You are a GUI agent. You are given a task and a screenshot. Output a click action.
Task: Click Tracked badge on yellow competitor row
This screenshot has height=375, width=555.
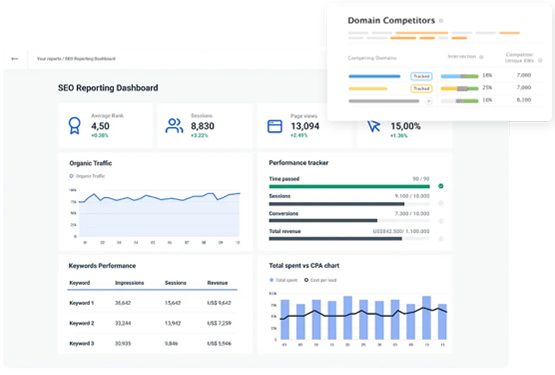coord(421,89)
